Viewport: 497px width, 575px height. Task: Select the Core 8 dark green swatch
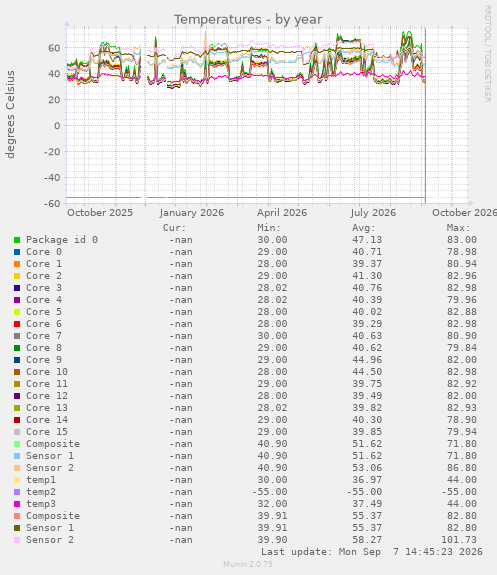coord(17,348)
